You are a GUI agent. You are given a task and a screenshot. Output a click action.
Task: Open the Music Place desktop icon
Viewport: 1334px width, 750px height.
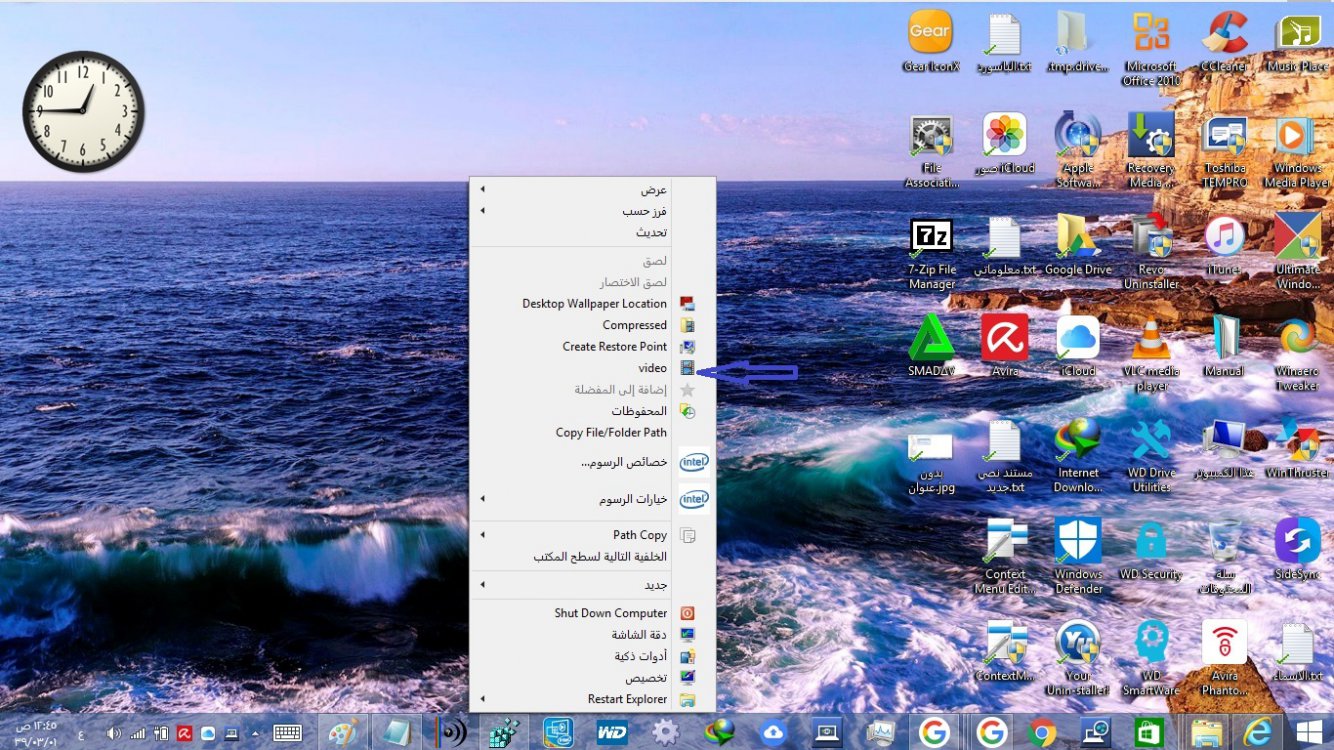click(x=1297, y=42)
